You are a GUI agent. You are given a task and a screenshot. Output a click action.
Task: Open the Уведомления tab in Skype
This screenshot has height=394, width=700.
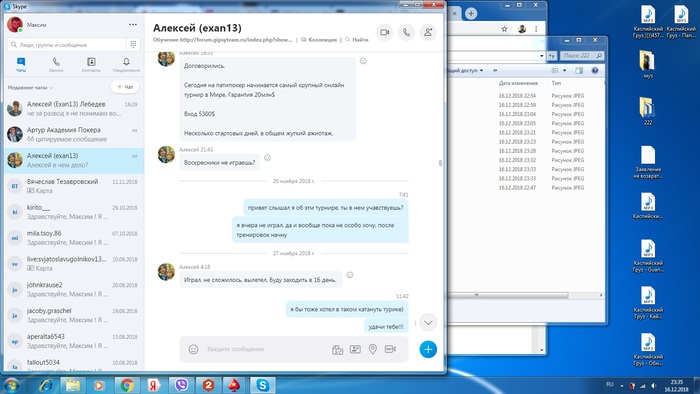pos(126,65)
